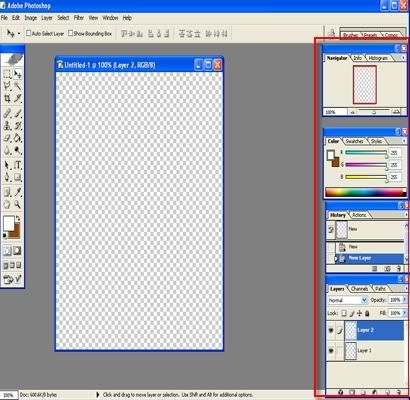Select the New Layer history state
This screenshot has width=410, height=400.
[365, 258]
